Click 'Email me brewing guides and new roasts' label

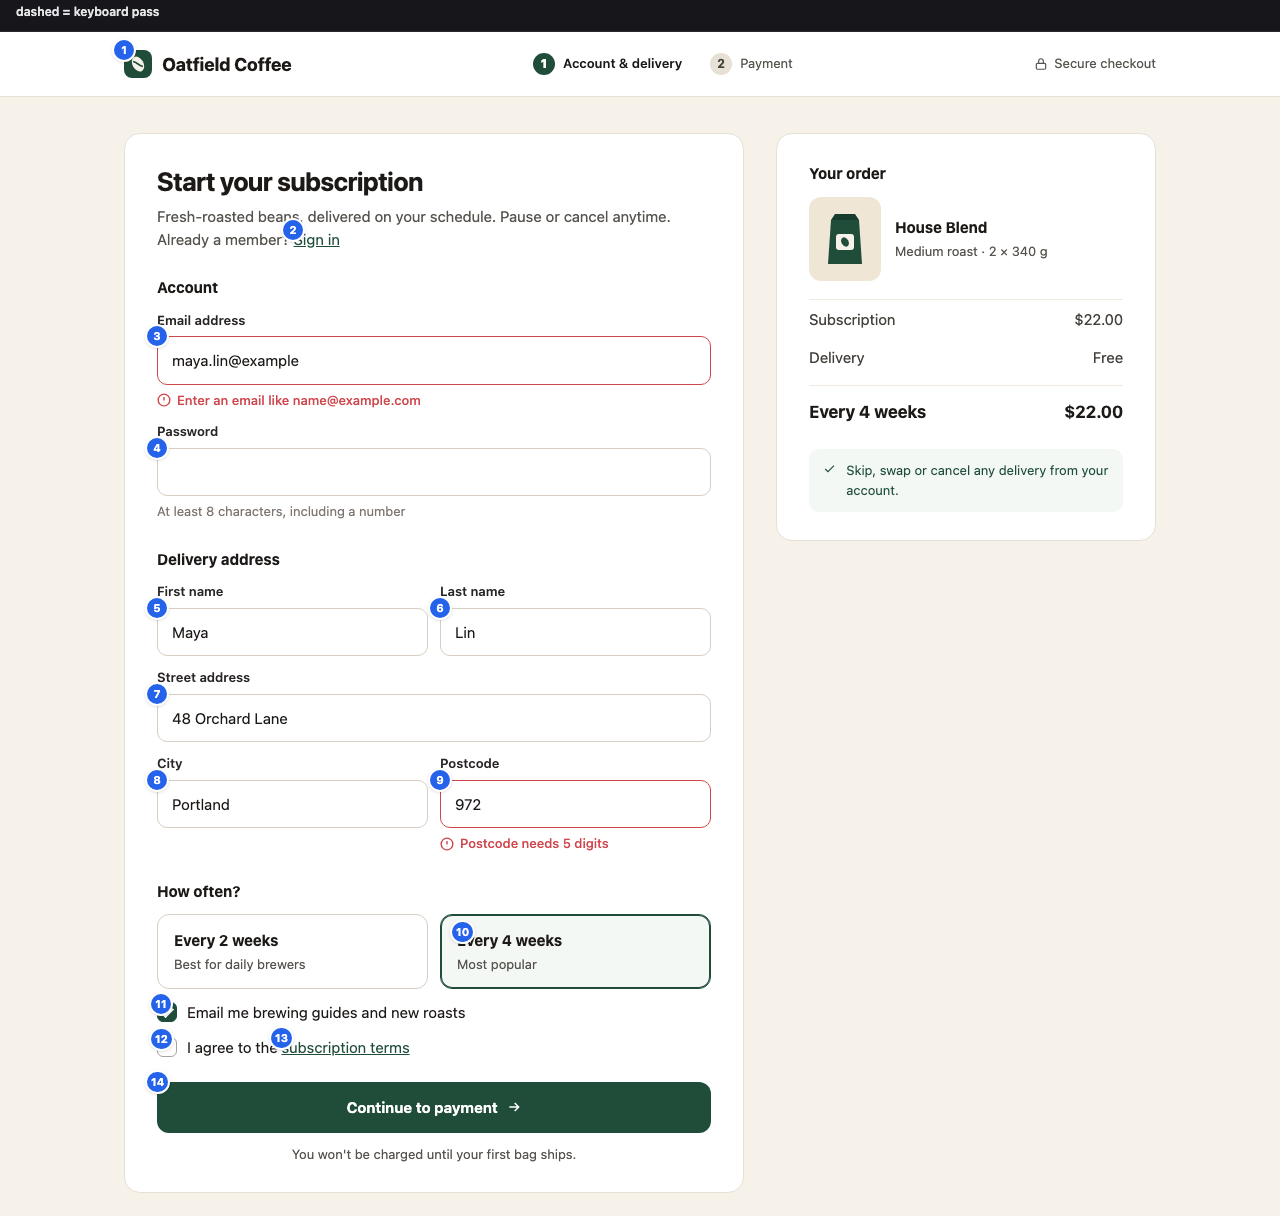[x=326, y=1013]
